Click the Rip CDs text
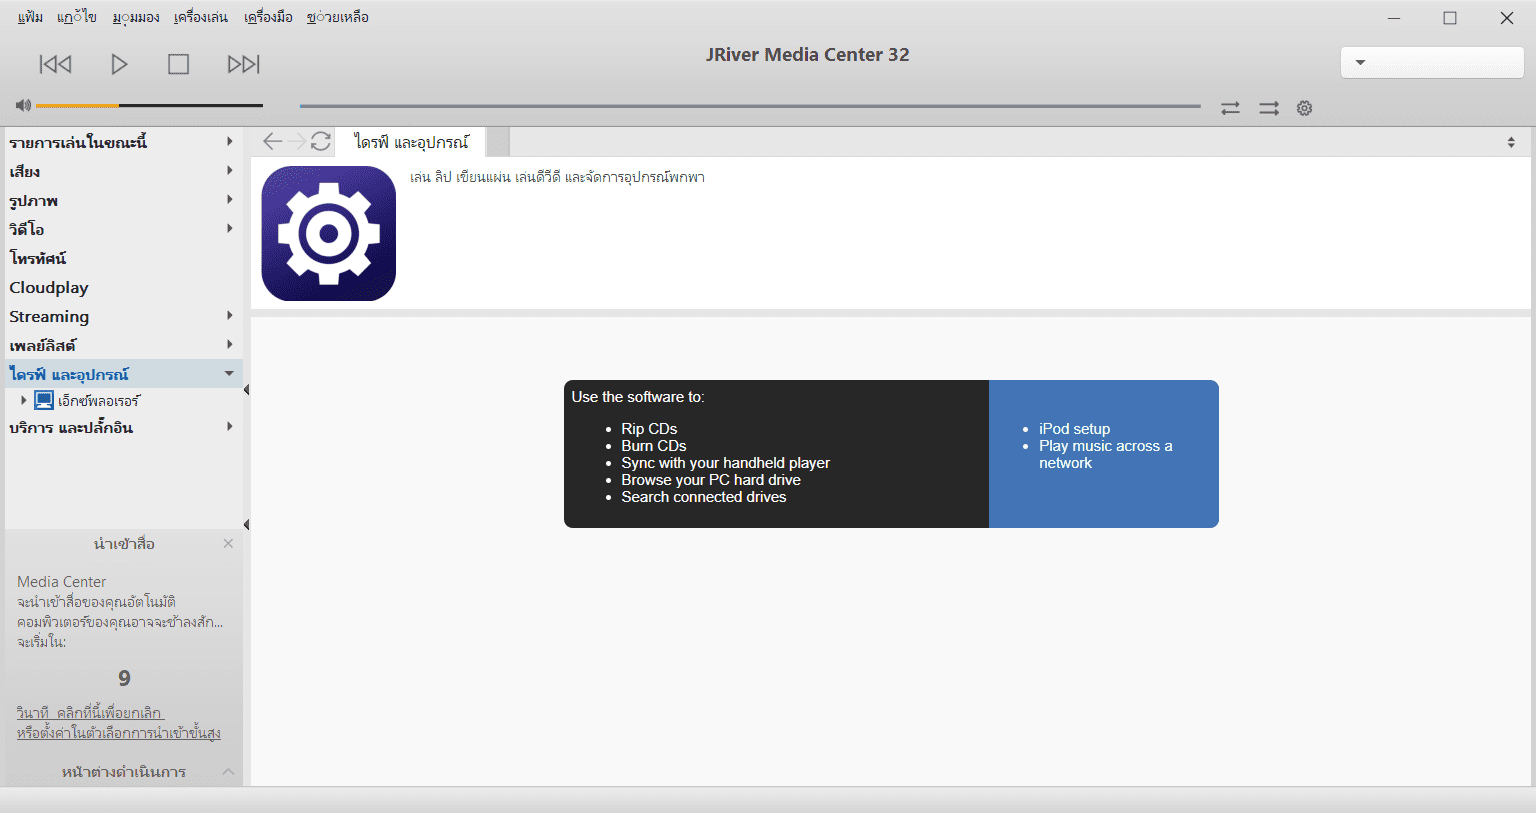Screen dimensions: 1536x813 click(649, 429)
